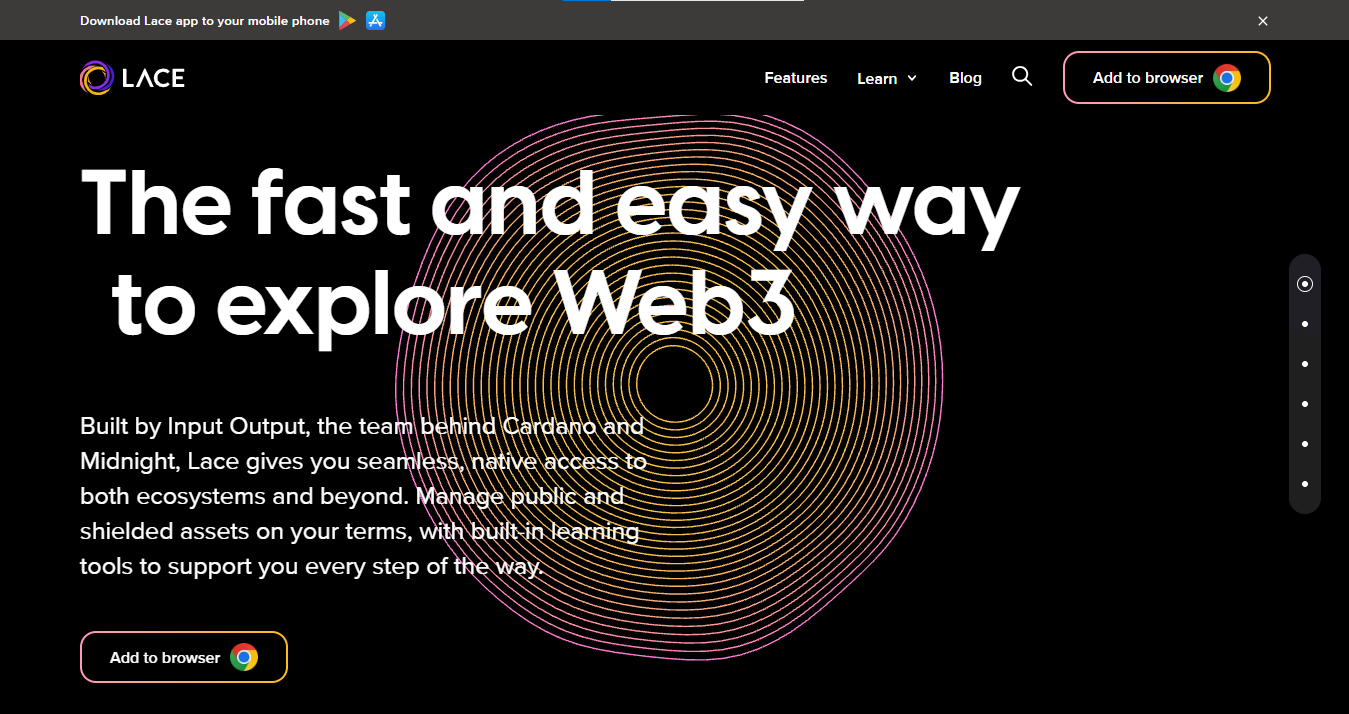Go to the Features page
The width and height of the screenshot is (1349, 714).
pyautogui.click(x=796, y=78)
